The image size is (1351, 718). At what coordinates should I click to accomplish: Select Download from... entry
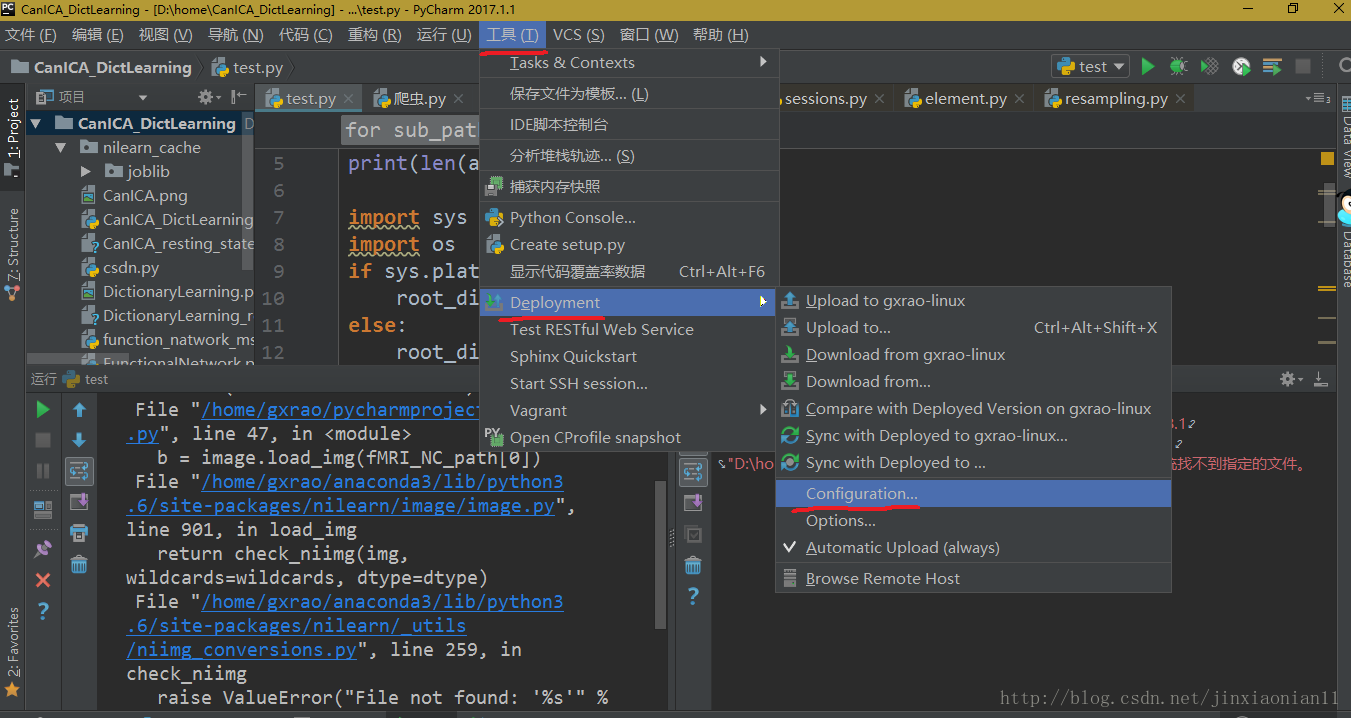pyautogui.click(x=973, y=381)
